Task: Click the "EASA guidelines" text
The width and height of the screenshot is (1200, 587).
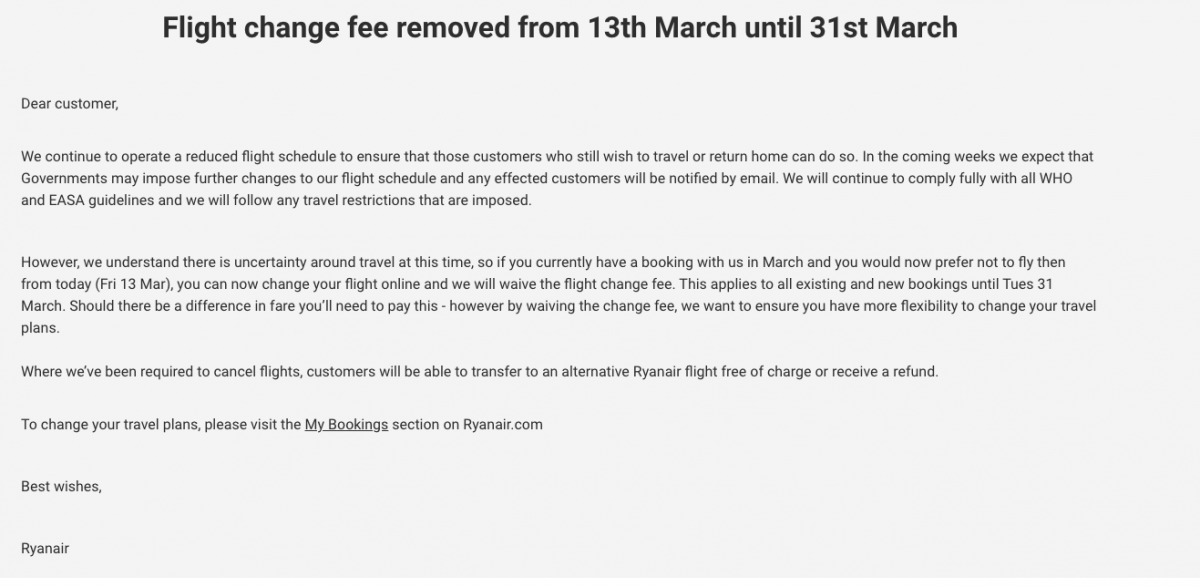Action: 104,201
